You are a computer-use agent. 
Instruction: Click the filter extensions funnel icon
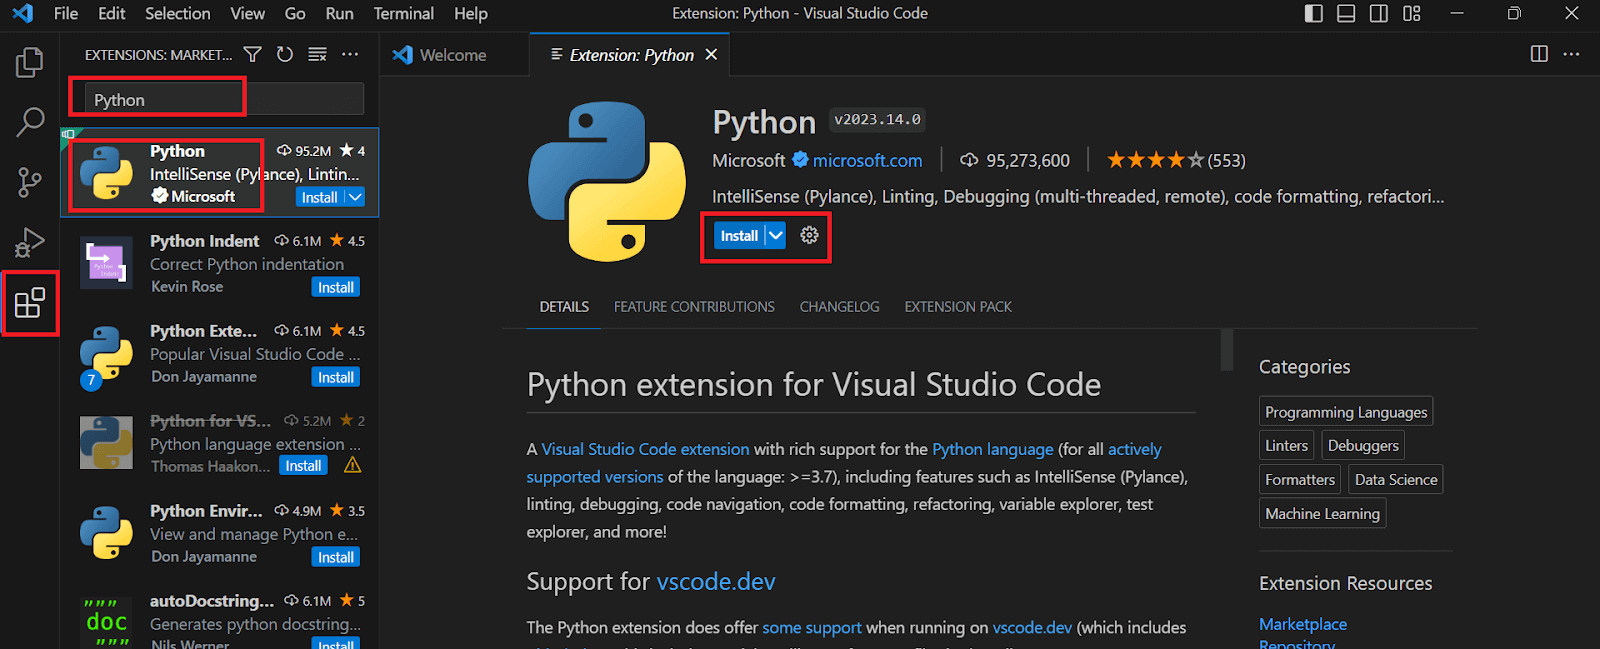253,54
